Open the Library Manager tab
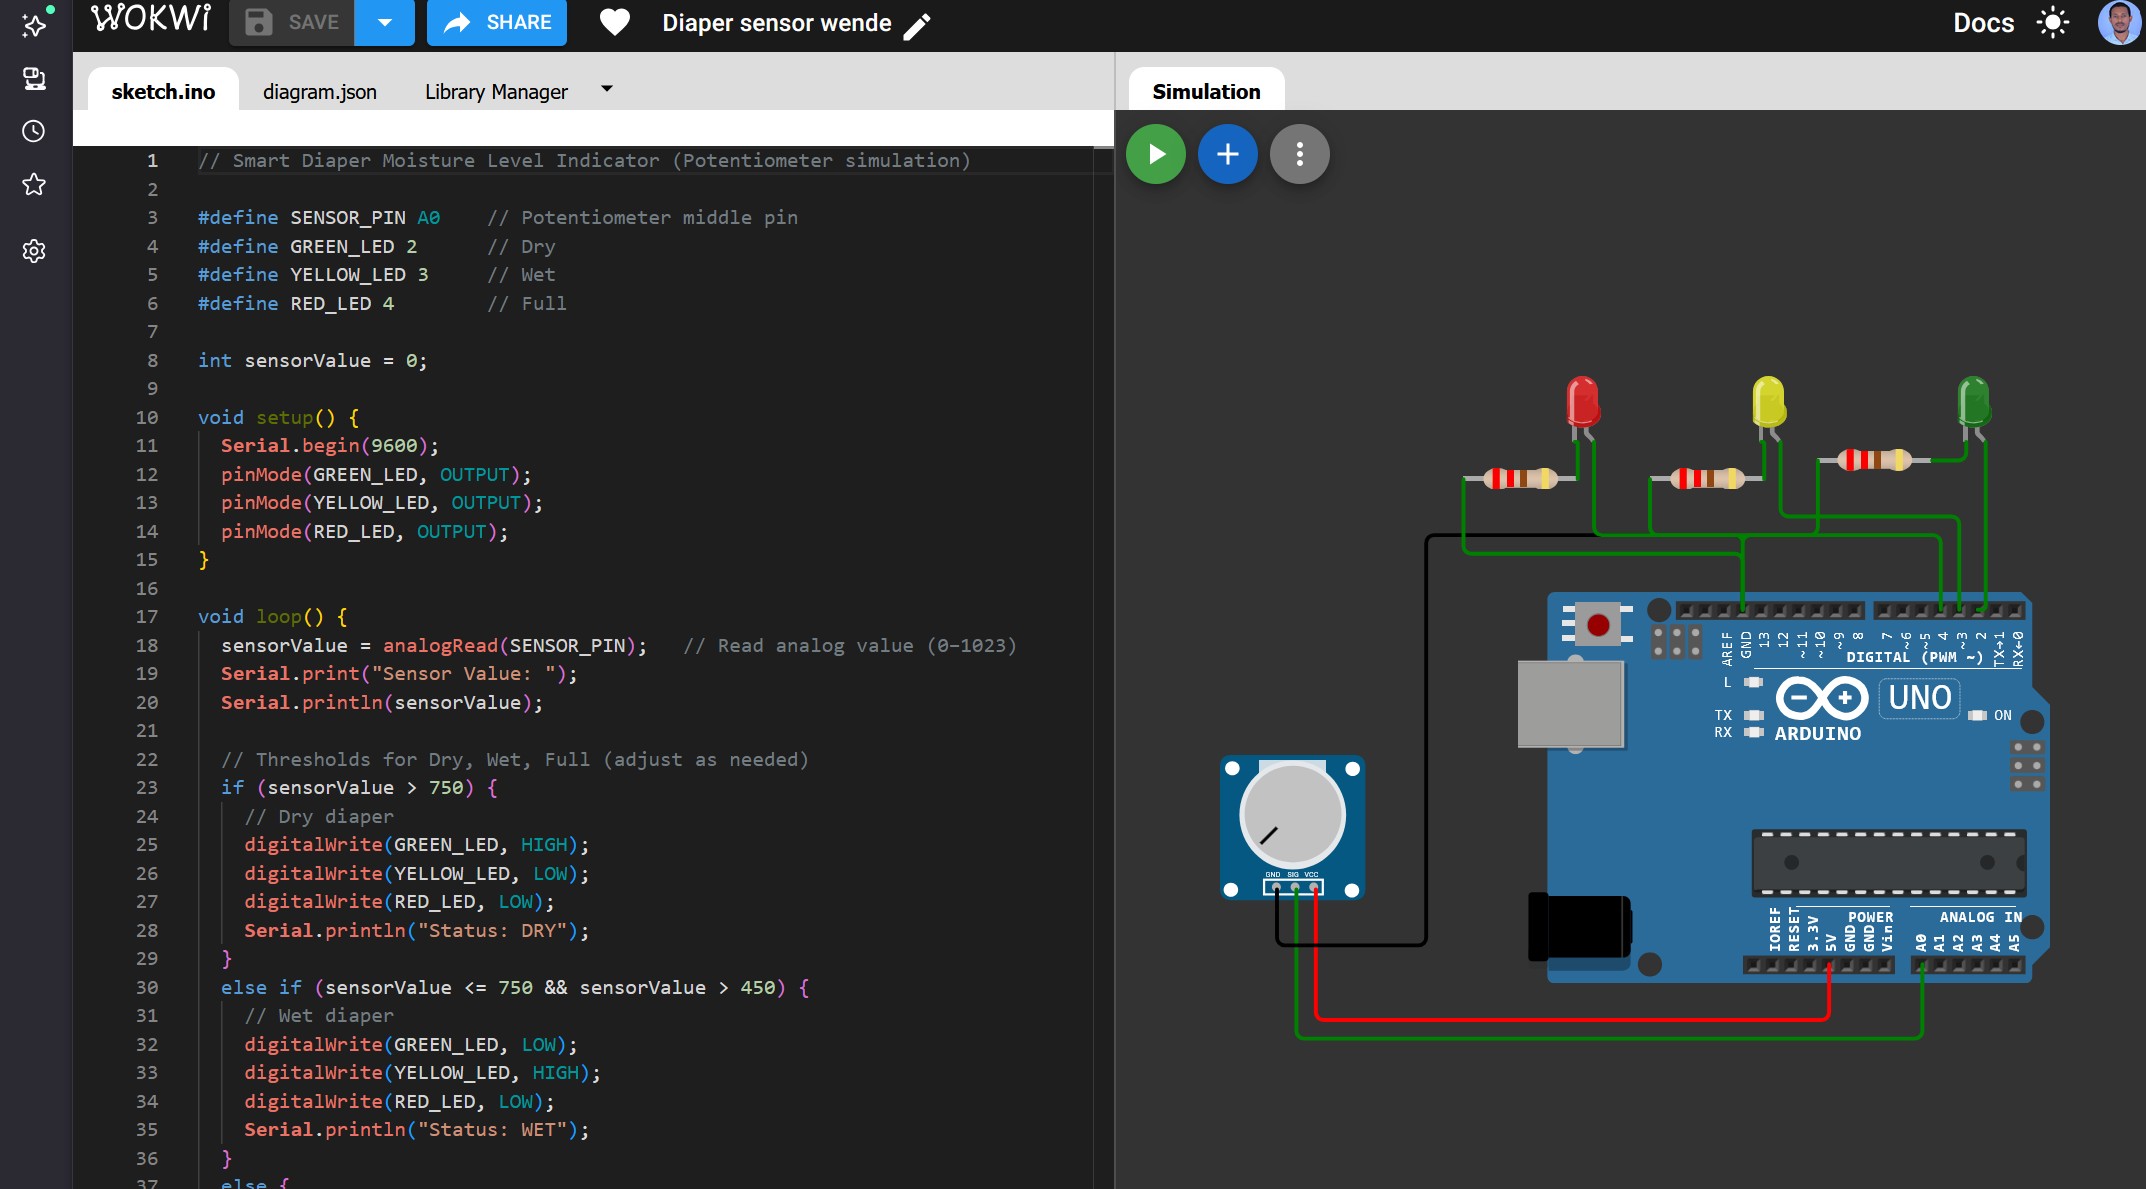The width and height of the screenshot is (2146, 1189). pos(495,92)
